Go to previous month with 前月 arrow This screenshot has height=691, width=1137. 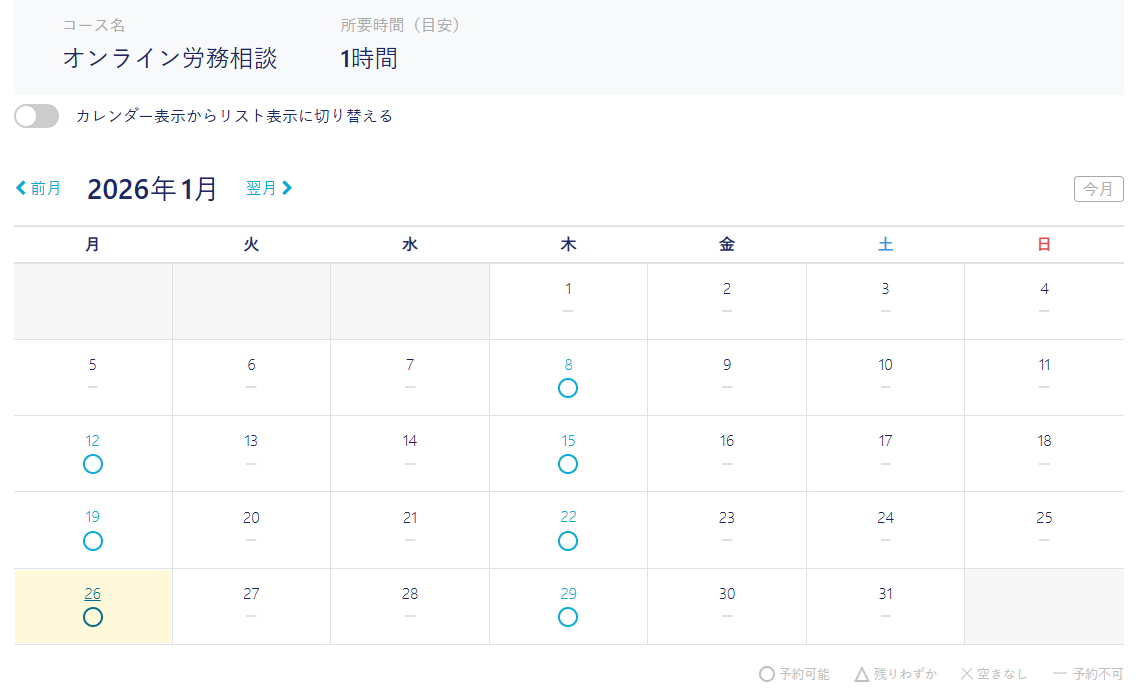pyautogui.click(x=38, y=188)
